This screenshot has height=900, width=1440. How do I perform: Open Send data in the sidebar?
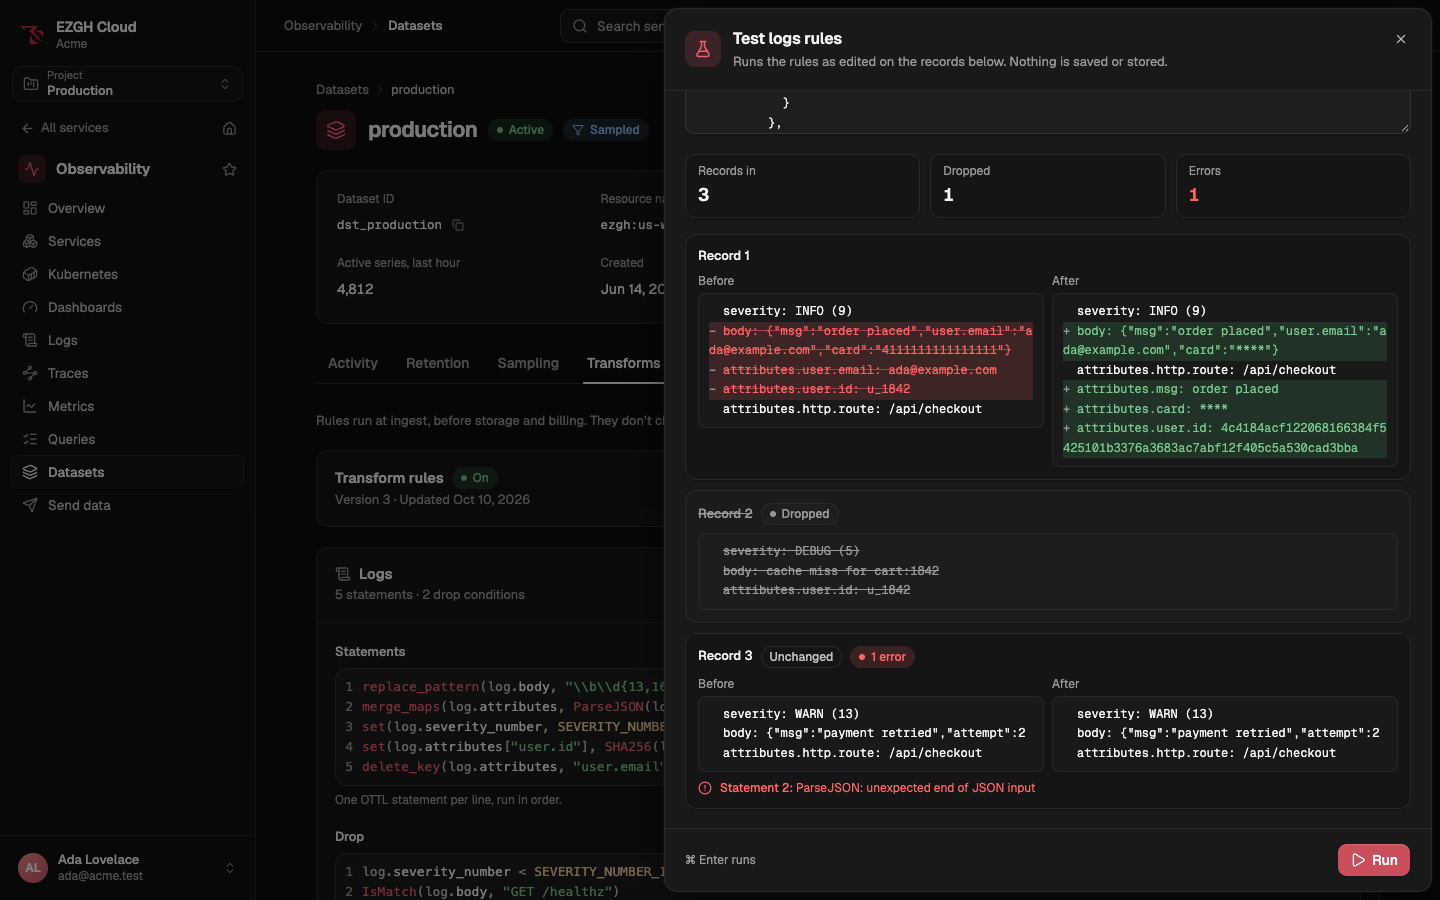(x=127, y=505)
